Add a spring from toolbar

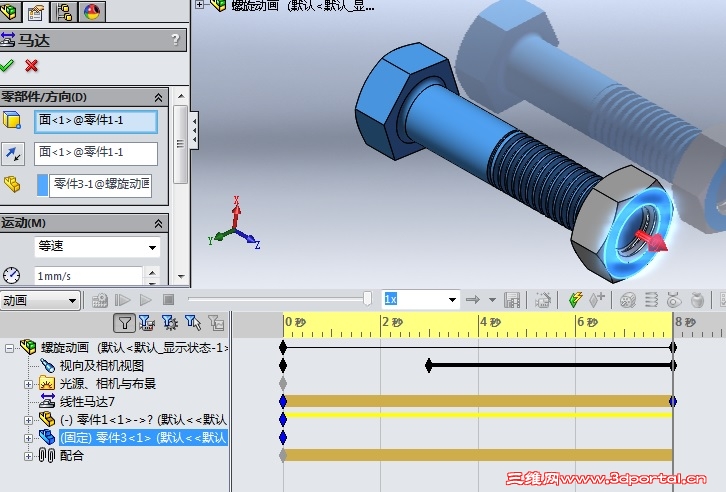[651, 300]
